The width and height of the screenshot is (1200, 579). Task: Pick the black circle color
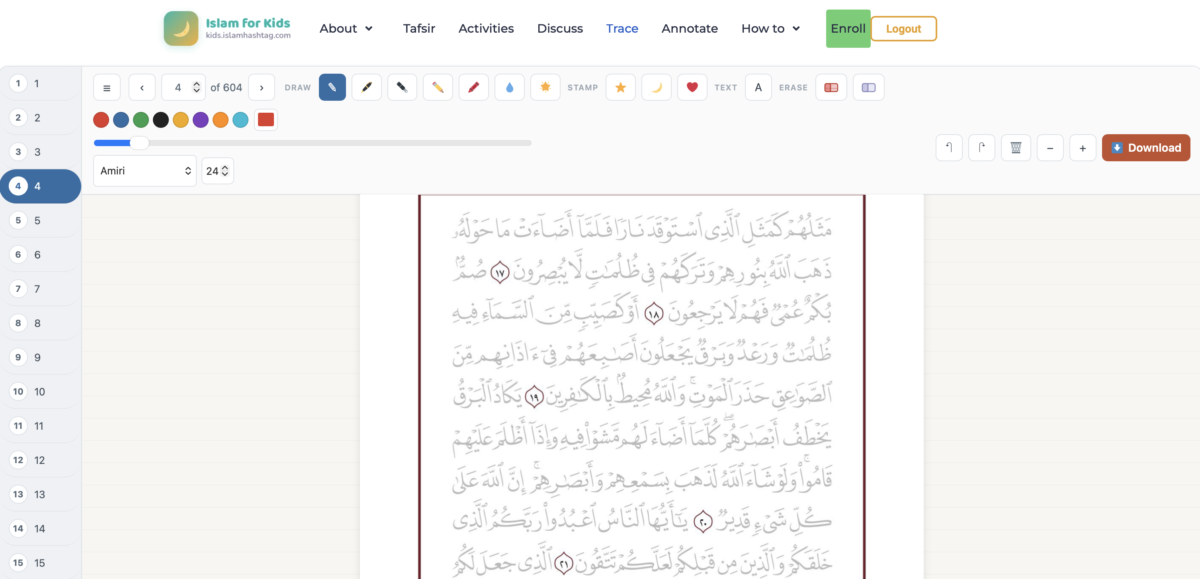click(161, 120)
